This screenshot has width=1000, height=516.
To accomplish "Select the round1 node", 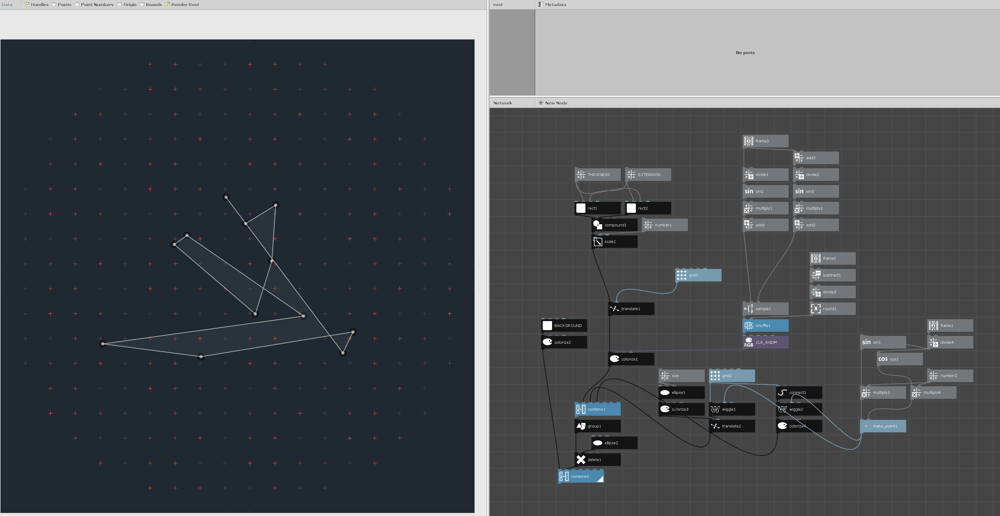I will coord(833,309).
